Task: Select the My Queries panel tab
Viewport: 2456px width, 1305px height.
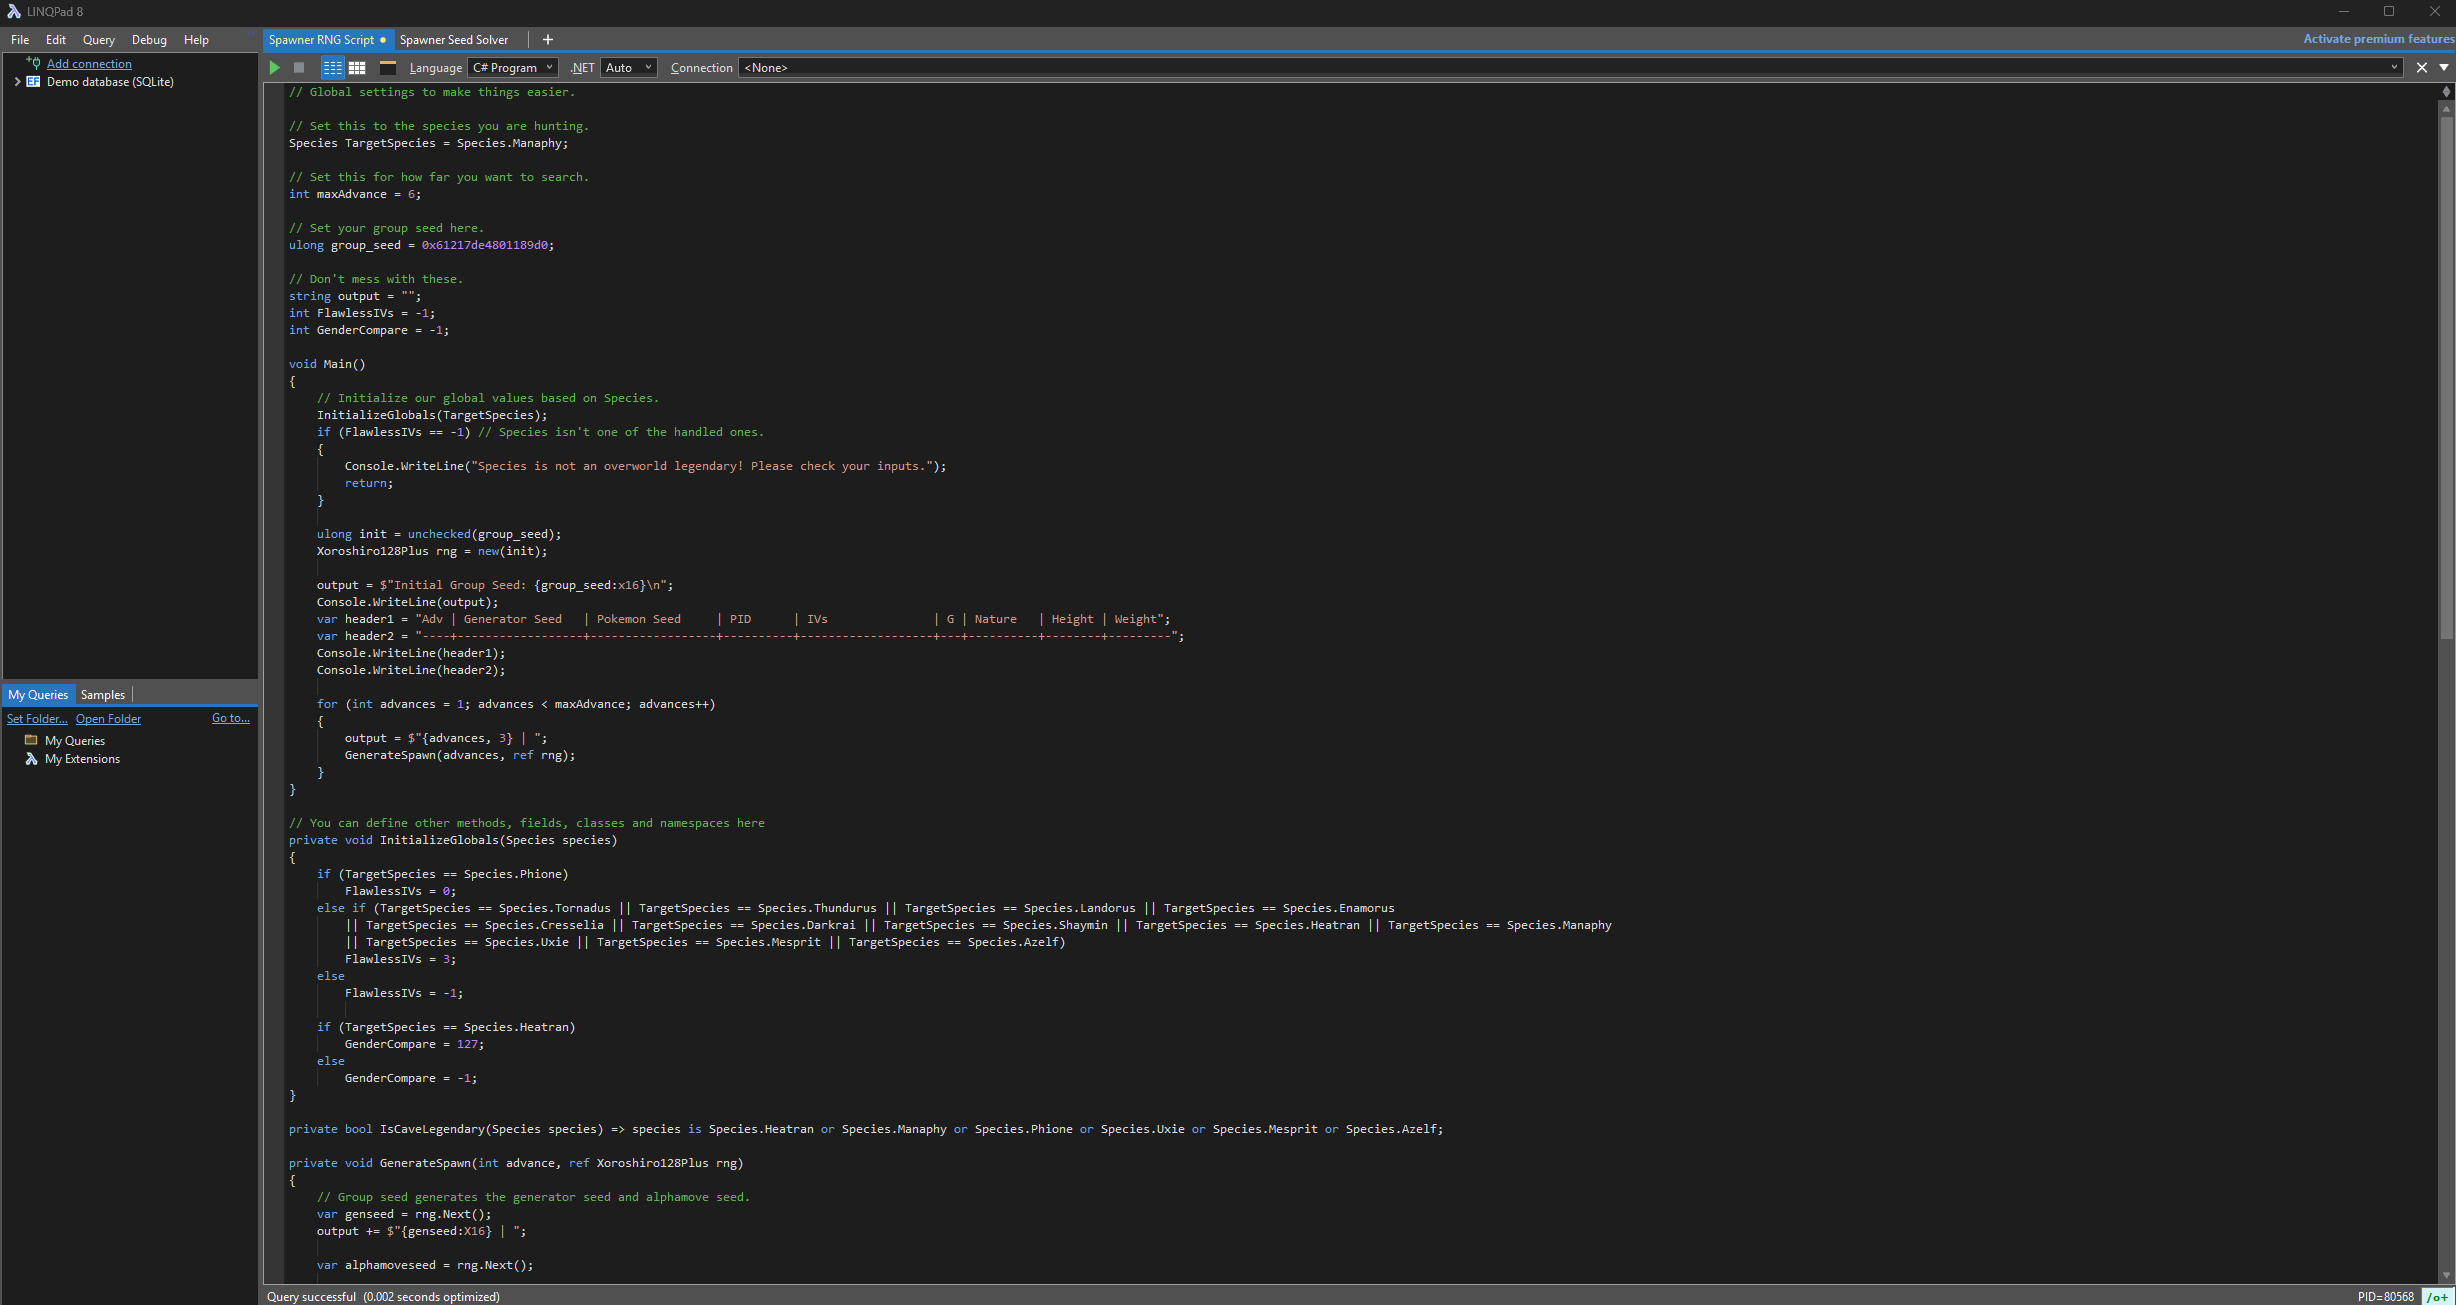Action: point(38,695)
